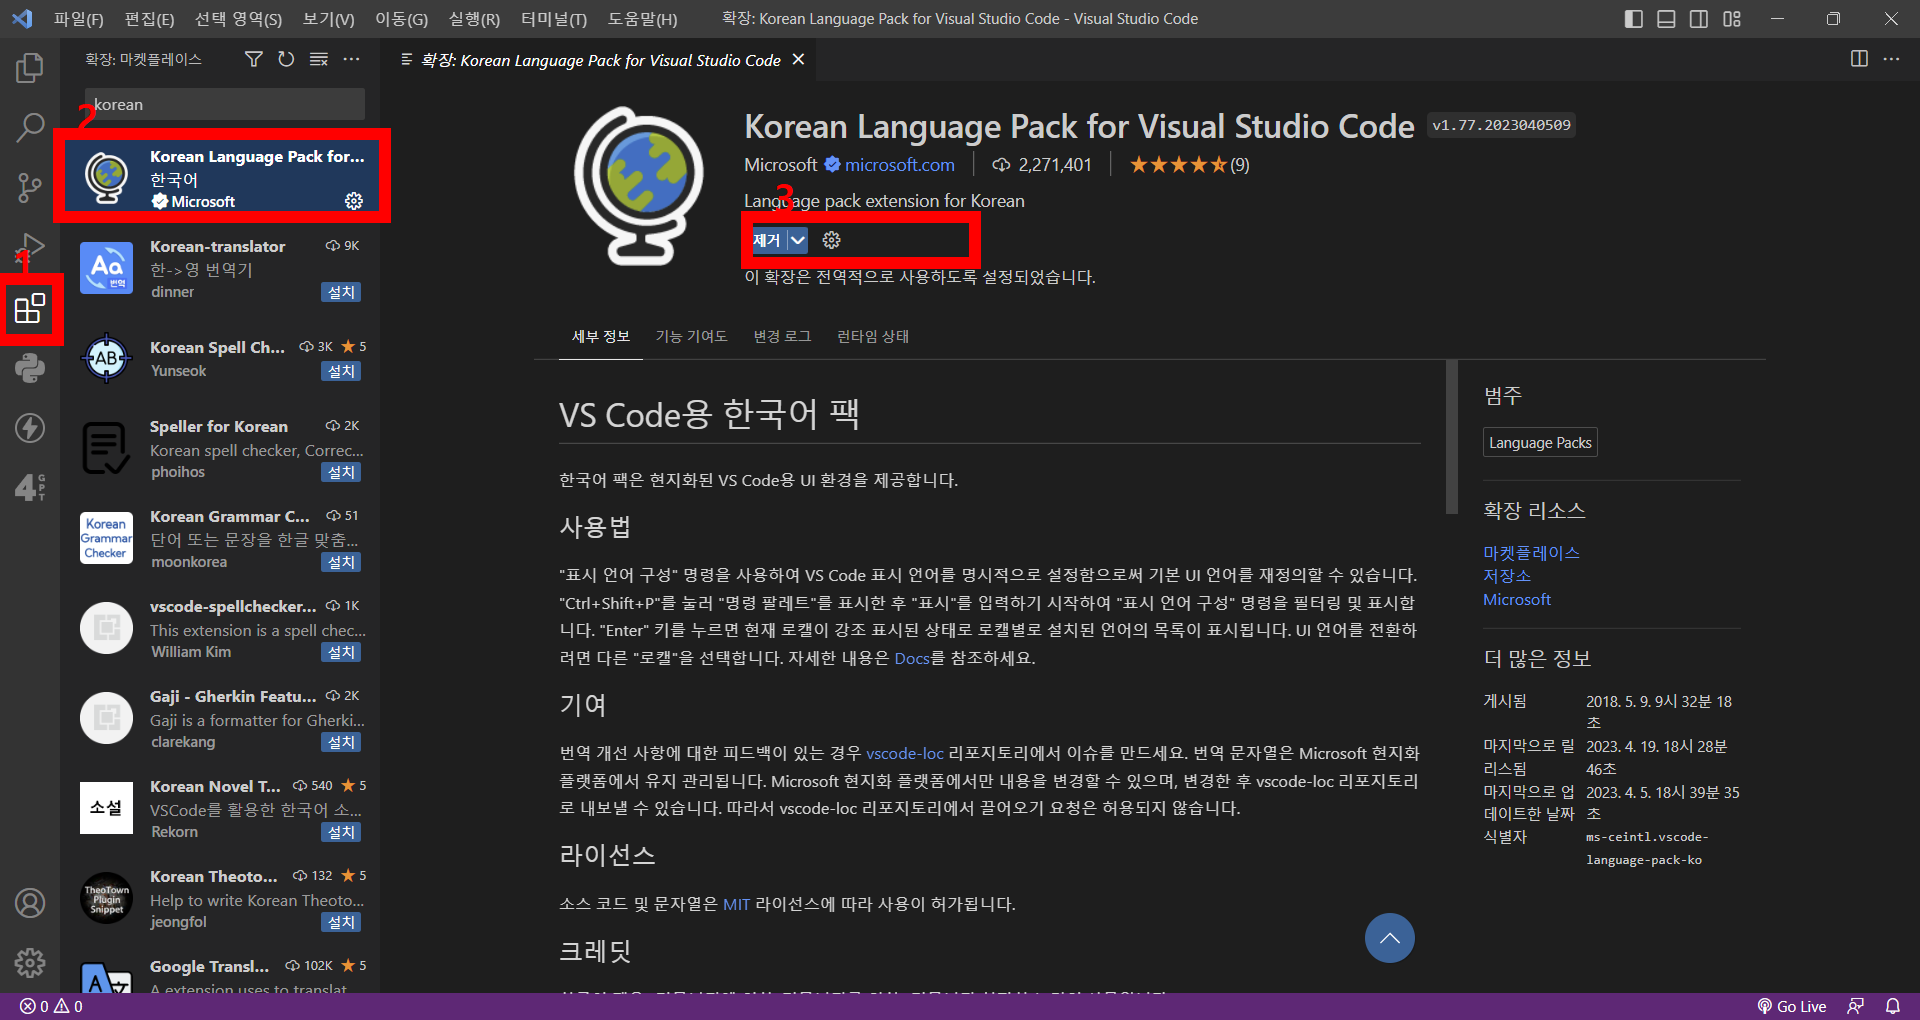
Task: Switch to the 기능 기여도 tab
Action: coord(691,336)
